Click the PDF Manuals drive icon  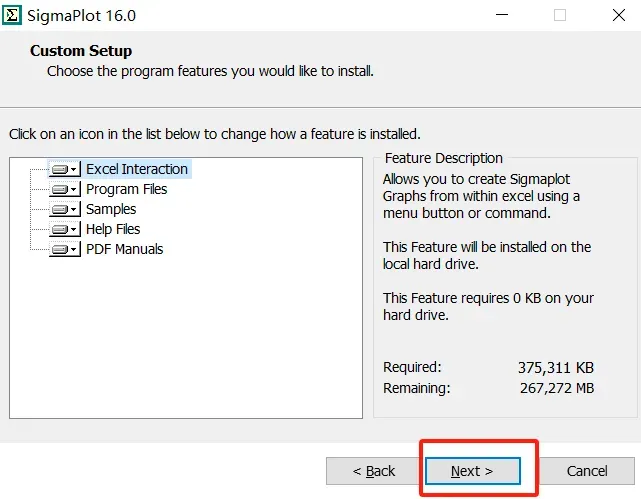coord(60,249)
